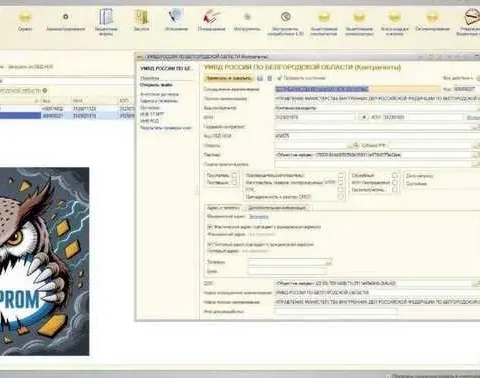Open Договоры in form navigation

150,108
